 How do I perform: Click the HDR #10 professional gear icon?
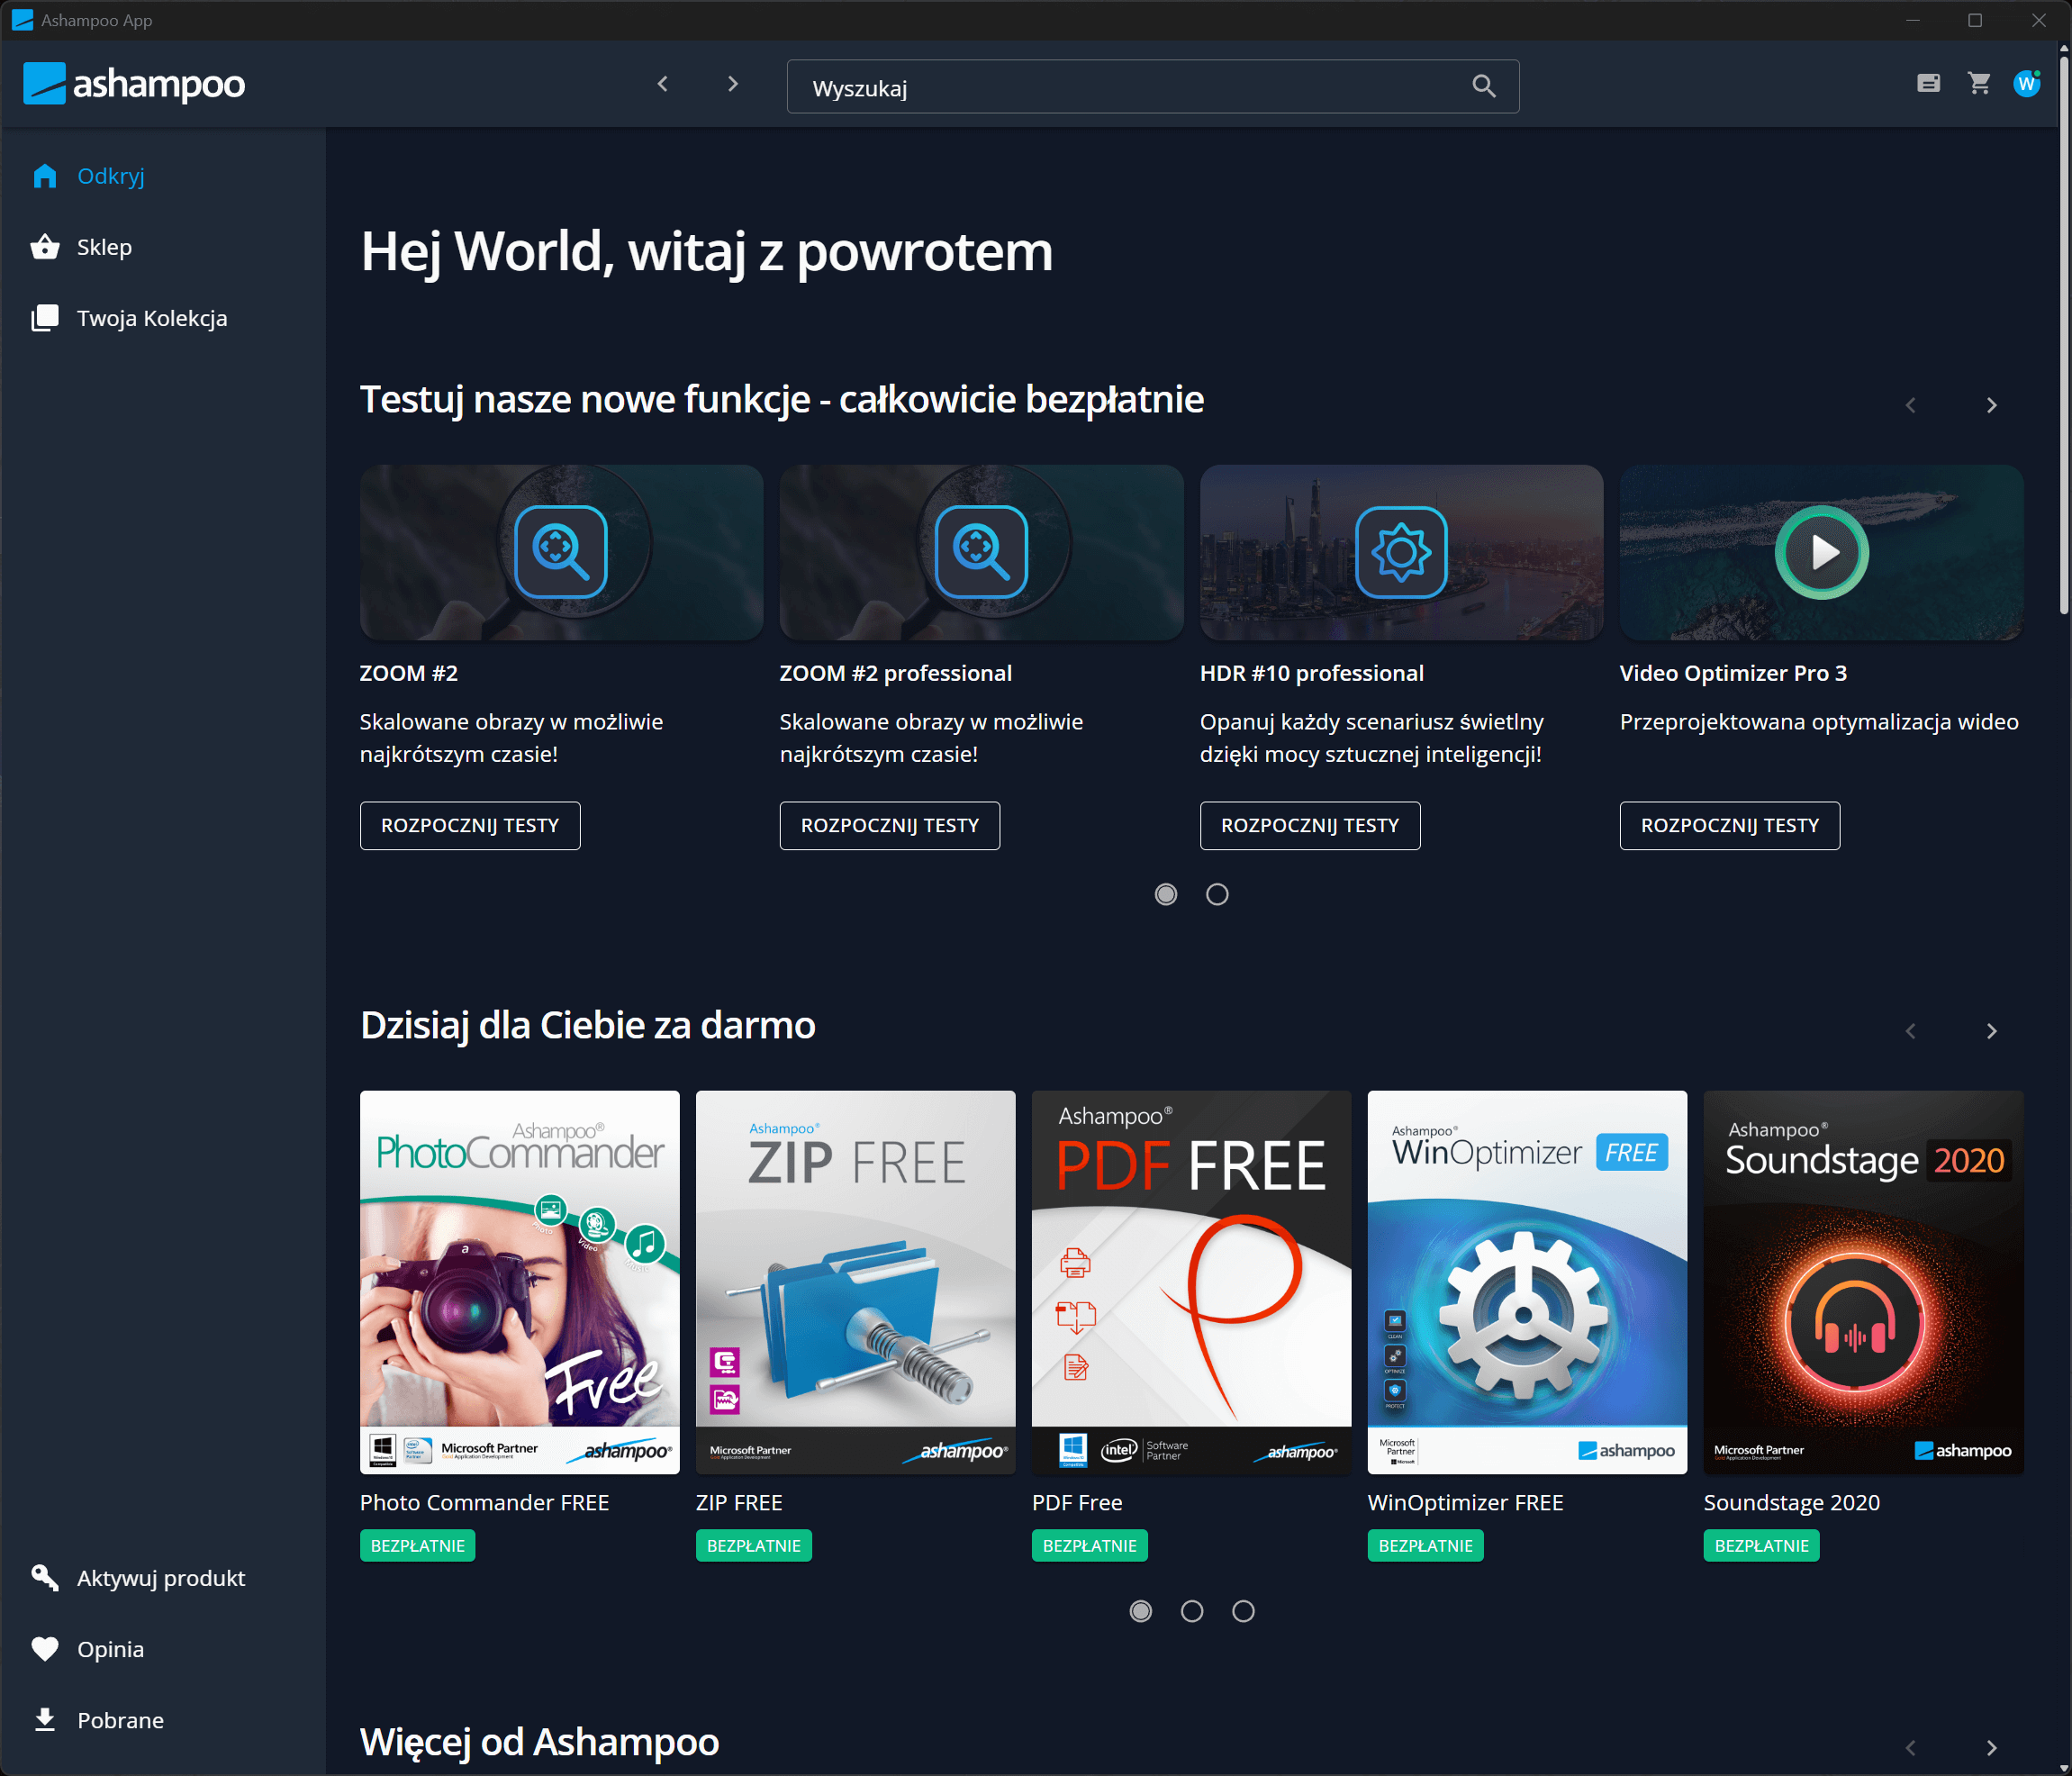1401,551
